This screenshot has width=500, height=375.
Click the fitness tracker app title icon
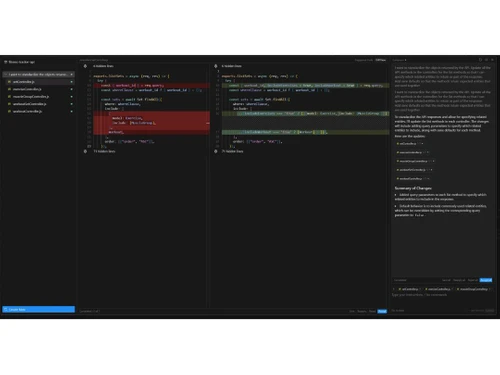click(x=6, y=62)
